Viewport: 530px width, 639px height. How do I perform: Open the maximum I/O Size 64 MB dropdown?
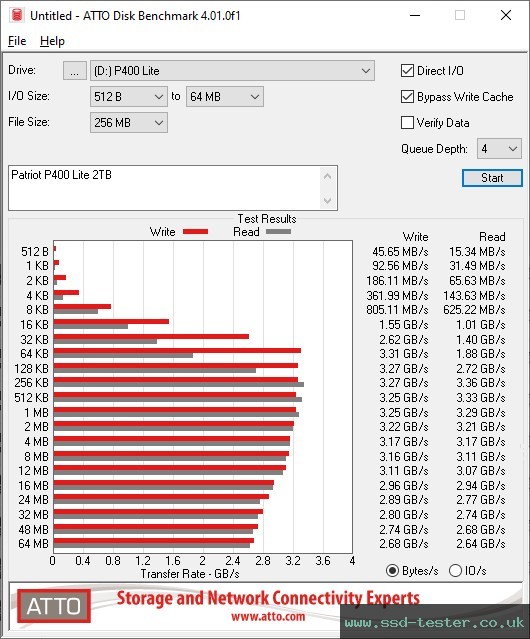pyautogui.click(x=225, y=97)
